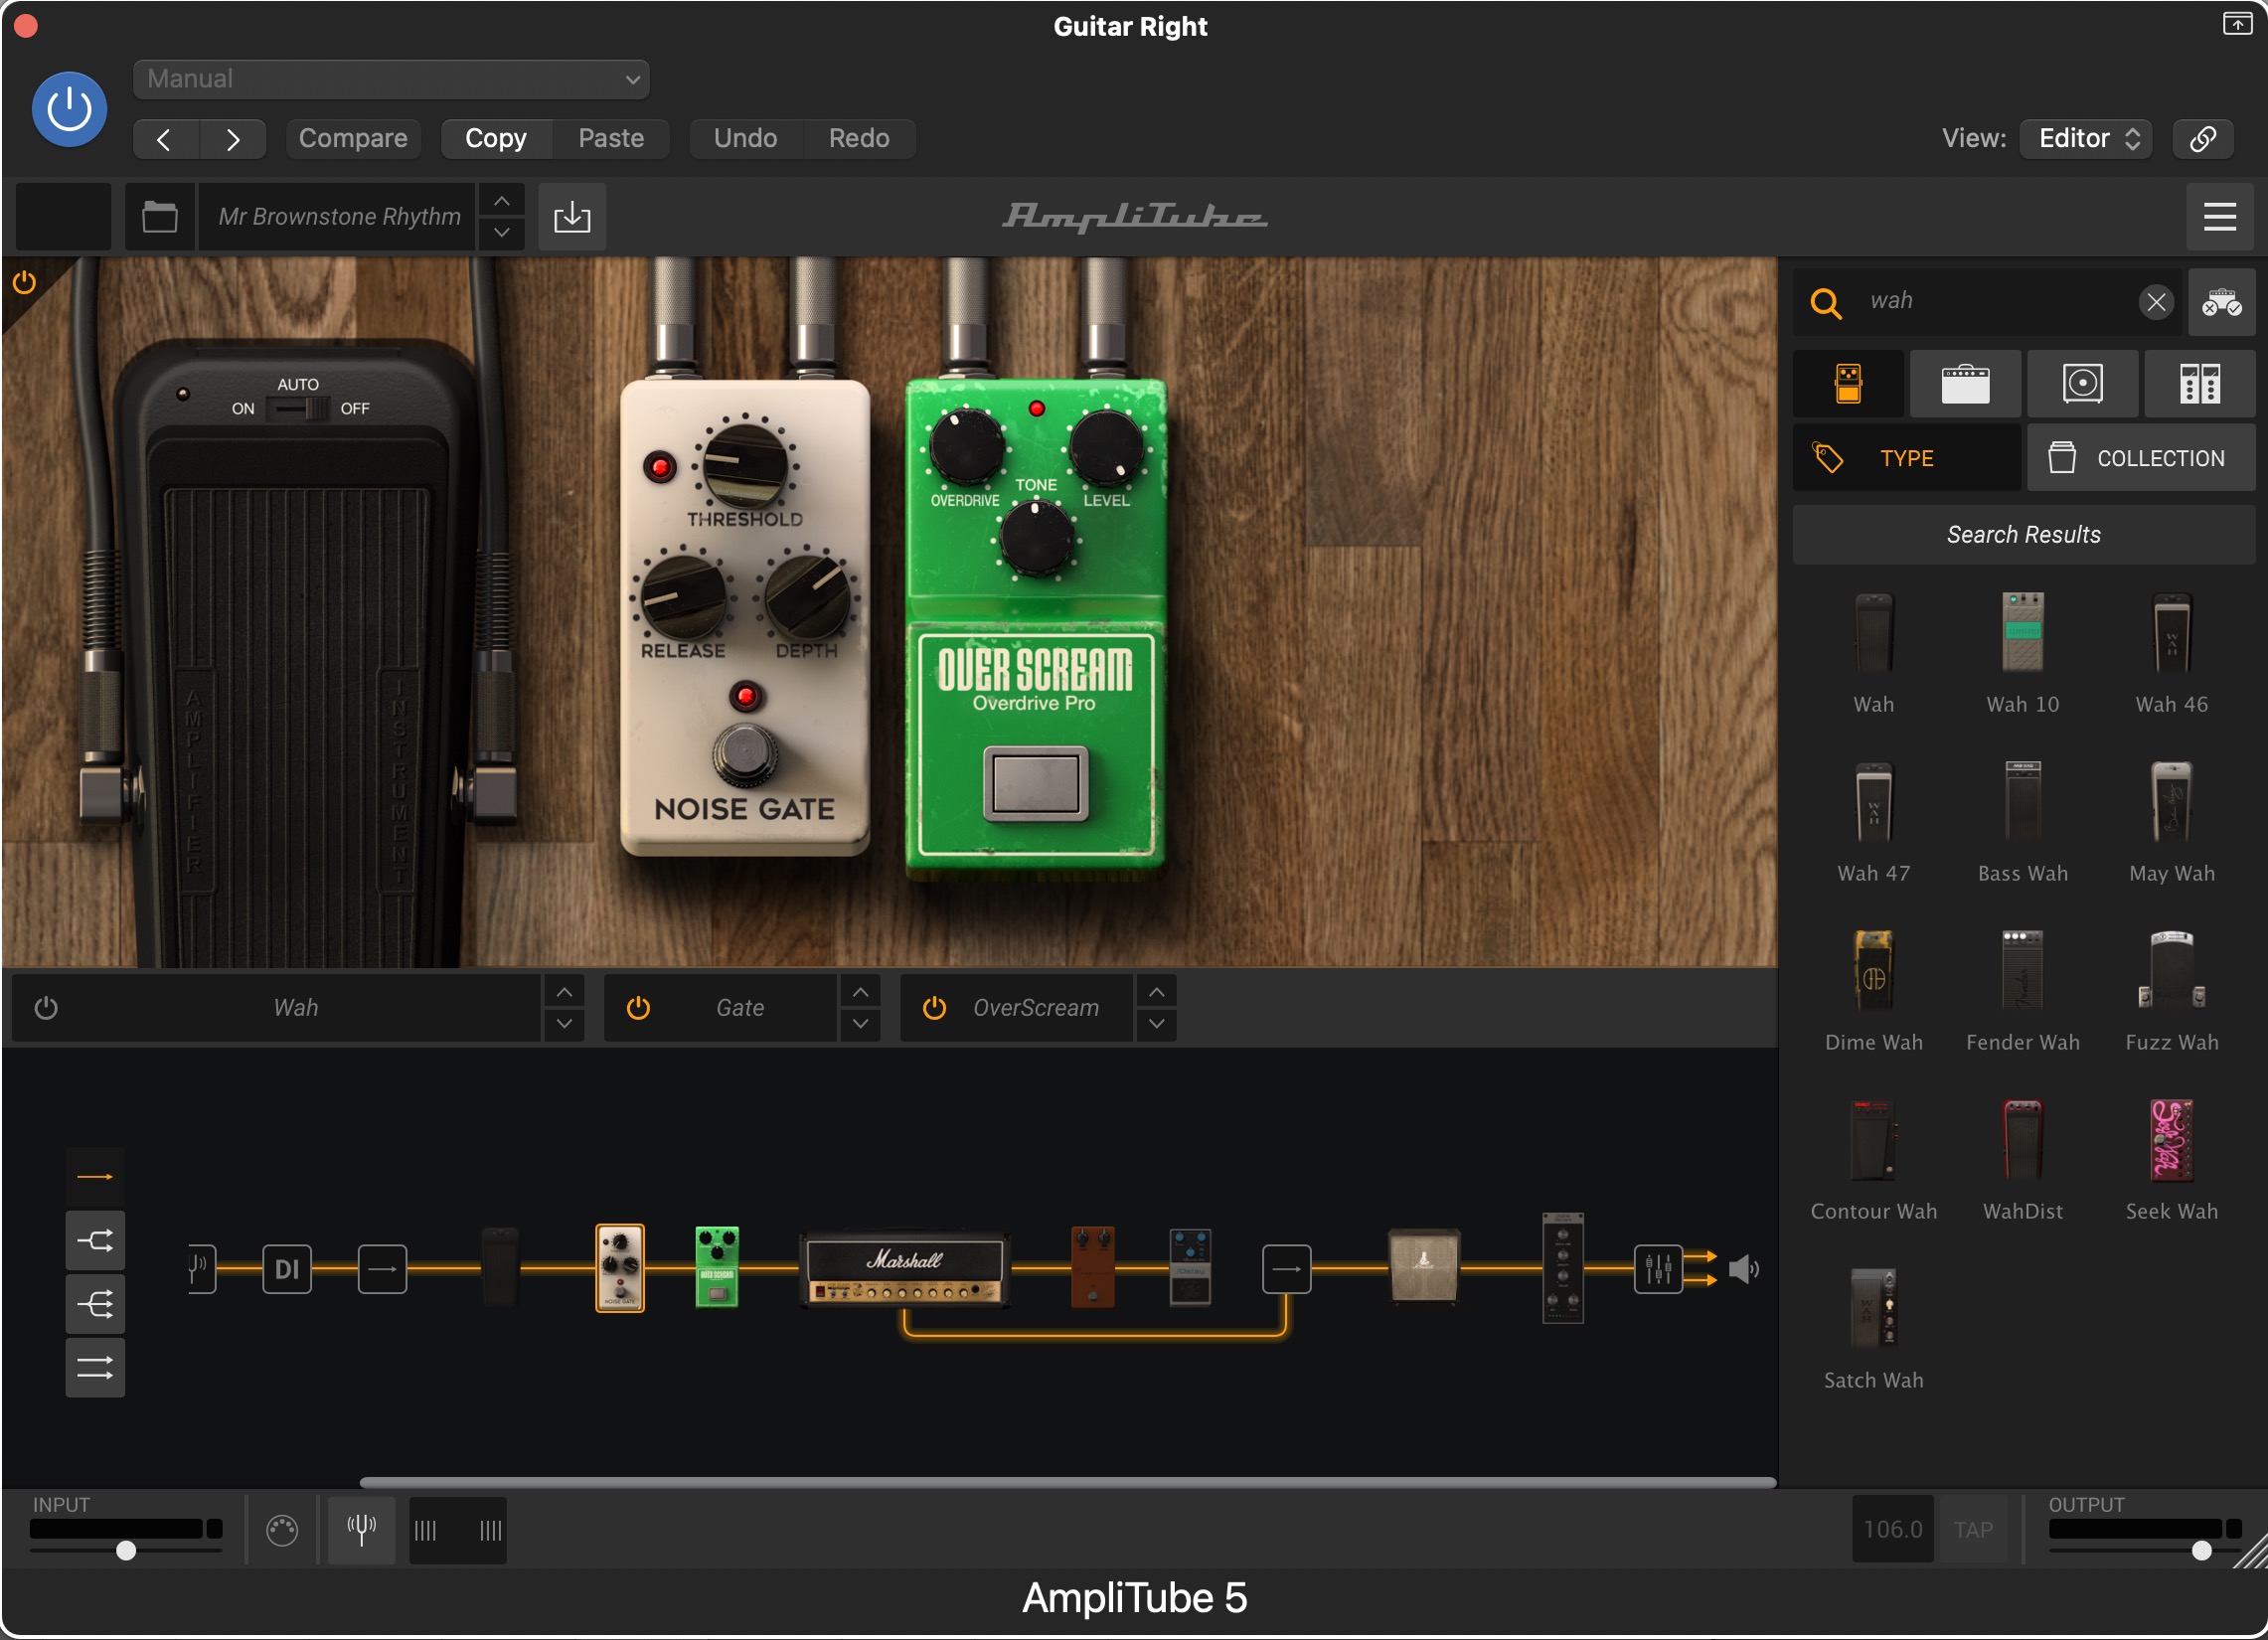Click the TAP tempo button

(x=1973, y=1529)
